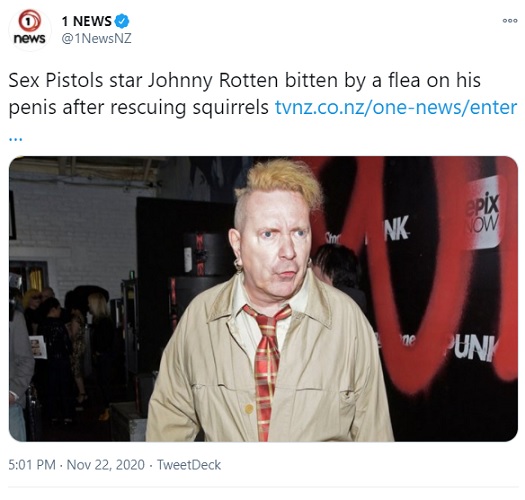Open the tvnz.co.nz/one-news article link
525x500 pixels.
(x=396, y=108)
